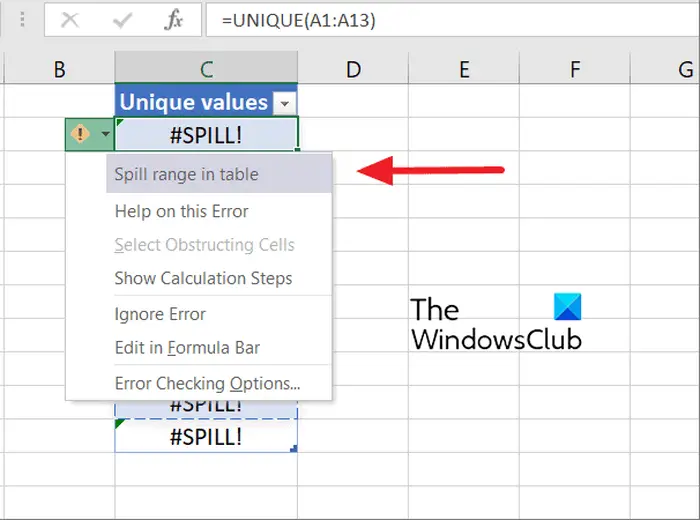Expand the error indicator dropdown arrow
700x520 pixels.
click(x=105, y=133)
